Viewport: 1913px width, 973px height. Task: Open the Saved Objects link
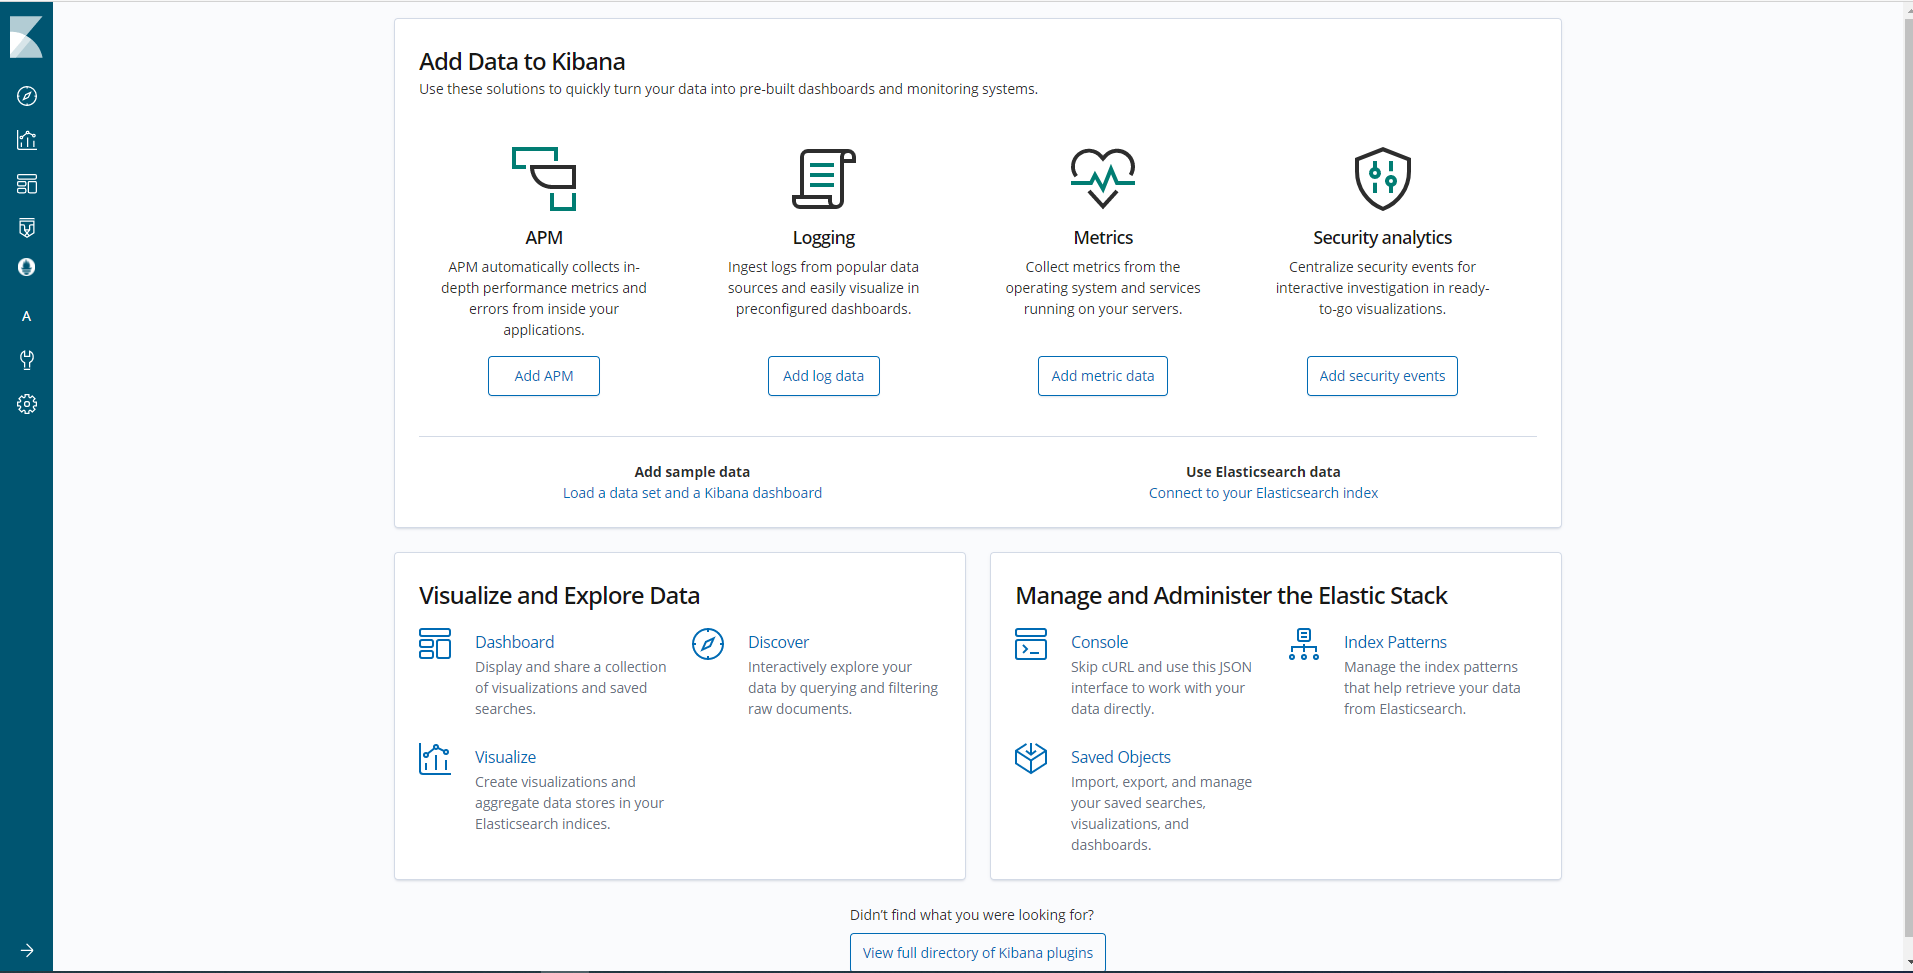(1120, 757)
